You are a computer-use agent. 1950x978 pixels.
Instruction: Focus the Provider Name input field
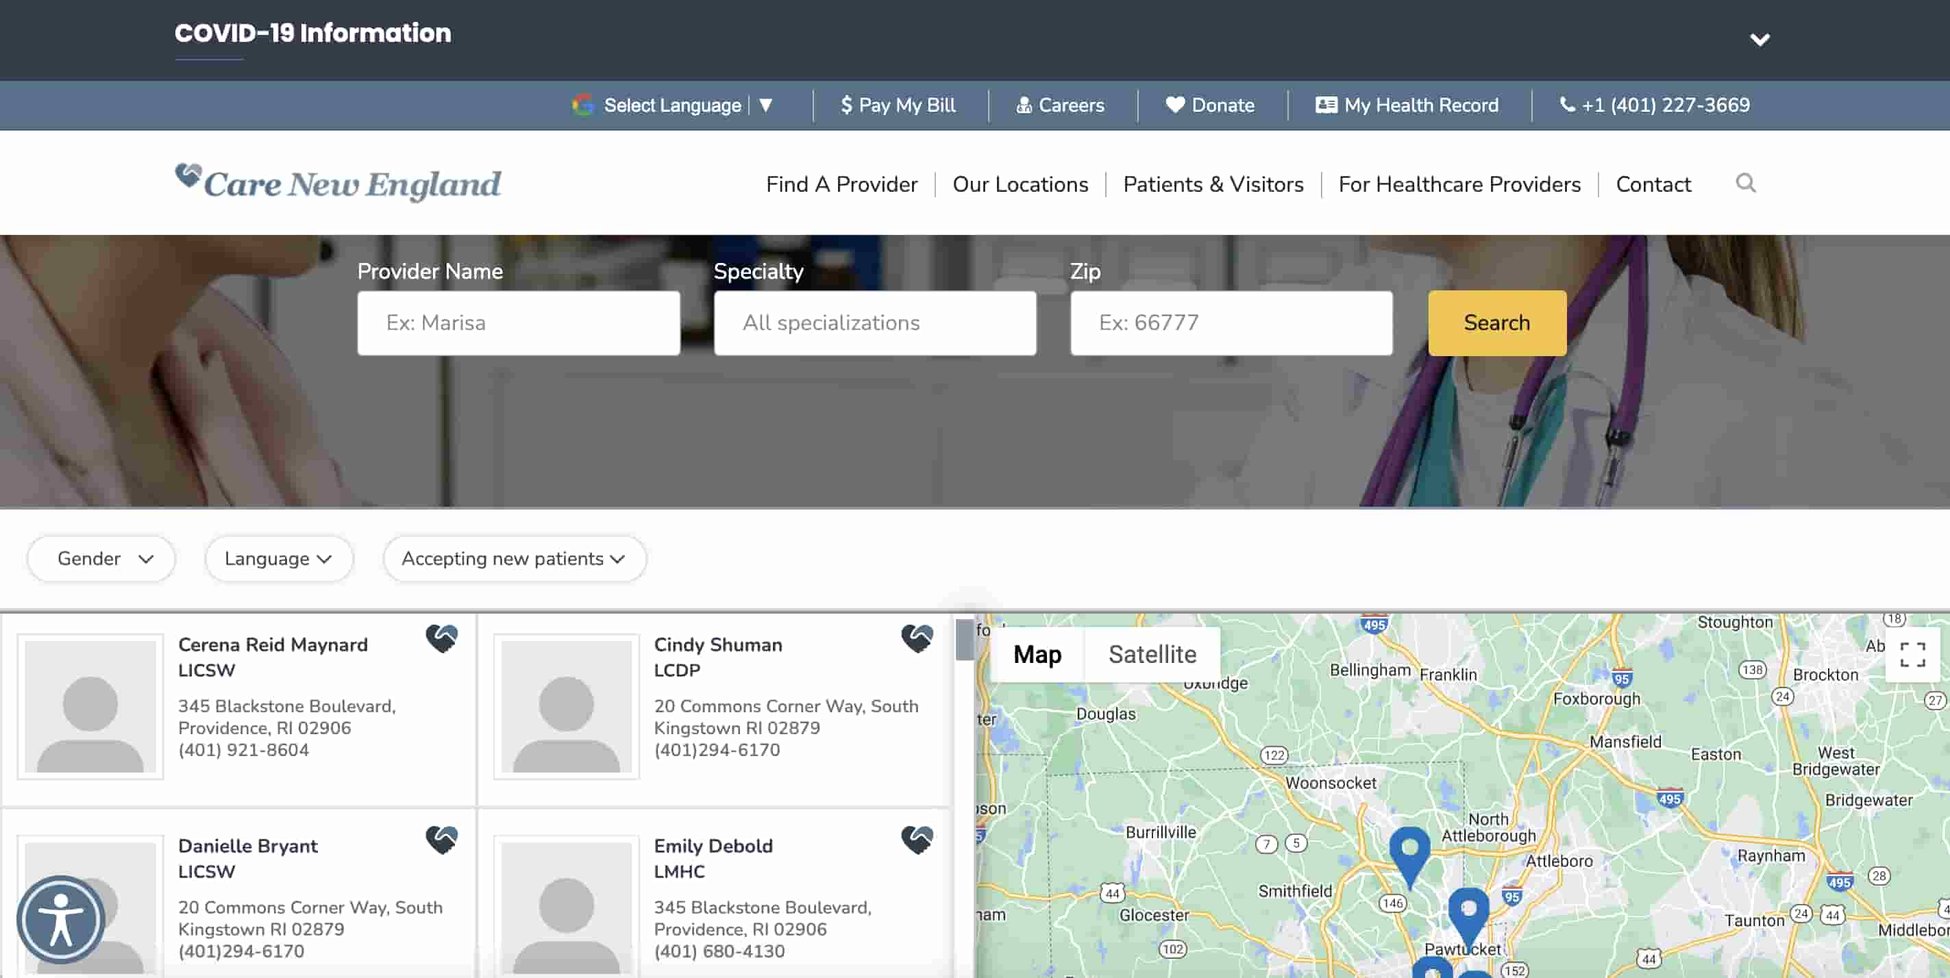(x=519, y=323)
